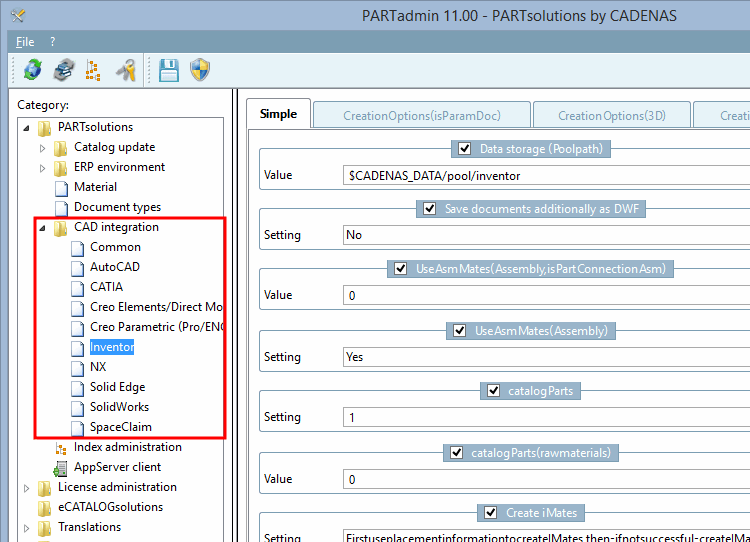Screen dimensions: 750x542
Task: Click the Catalog update folder icon
Action: 61,148
